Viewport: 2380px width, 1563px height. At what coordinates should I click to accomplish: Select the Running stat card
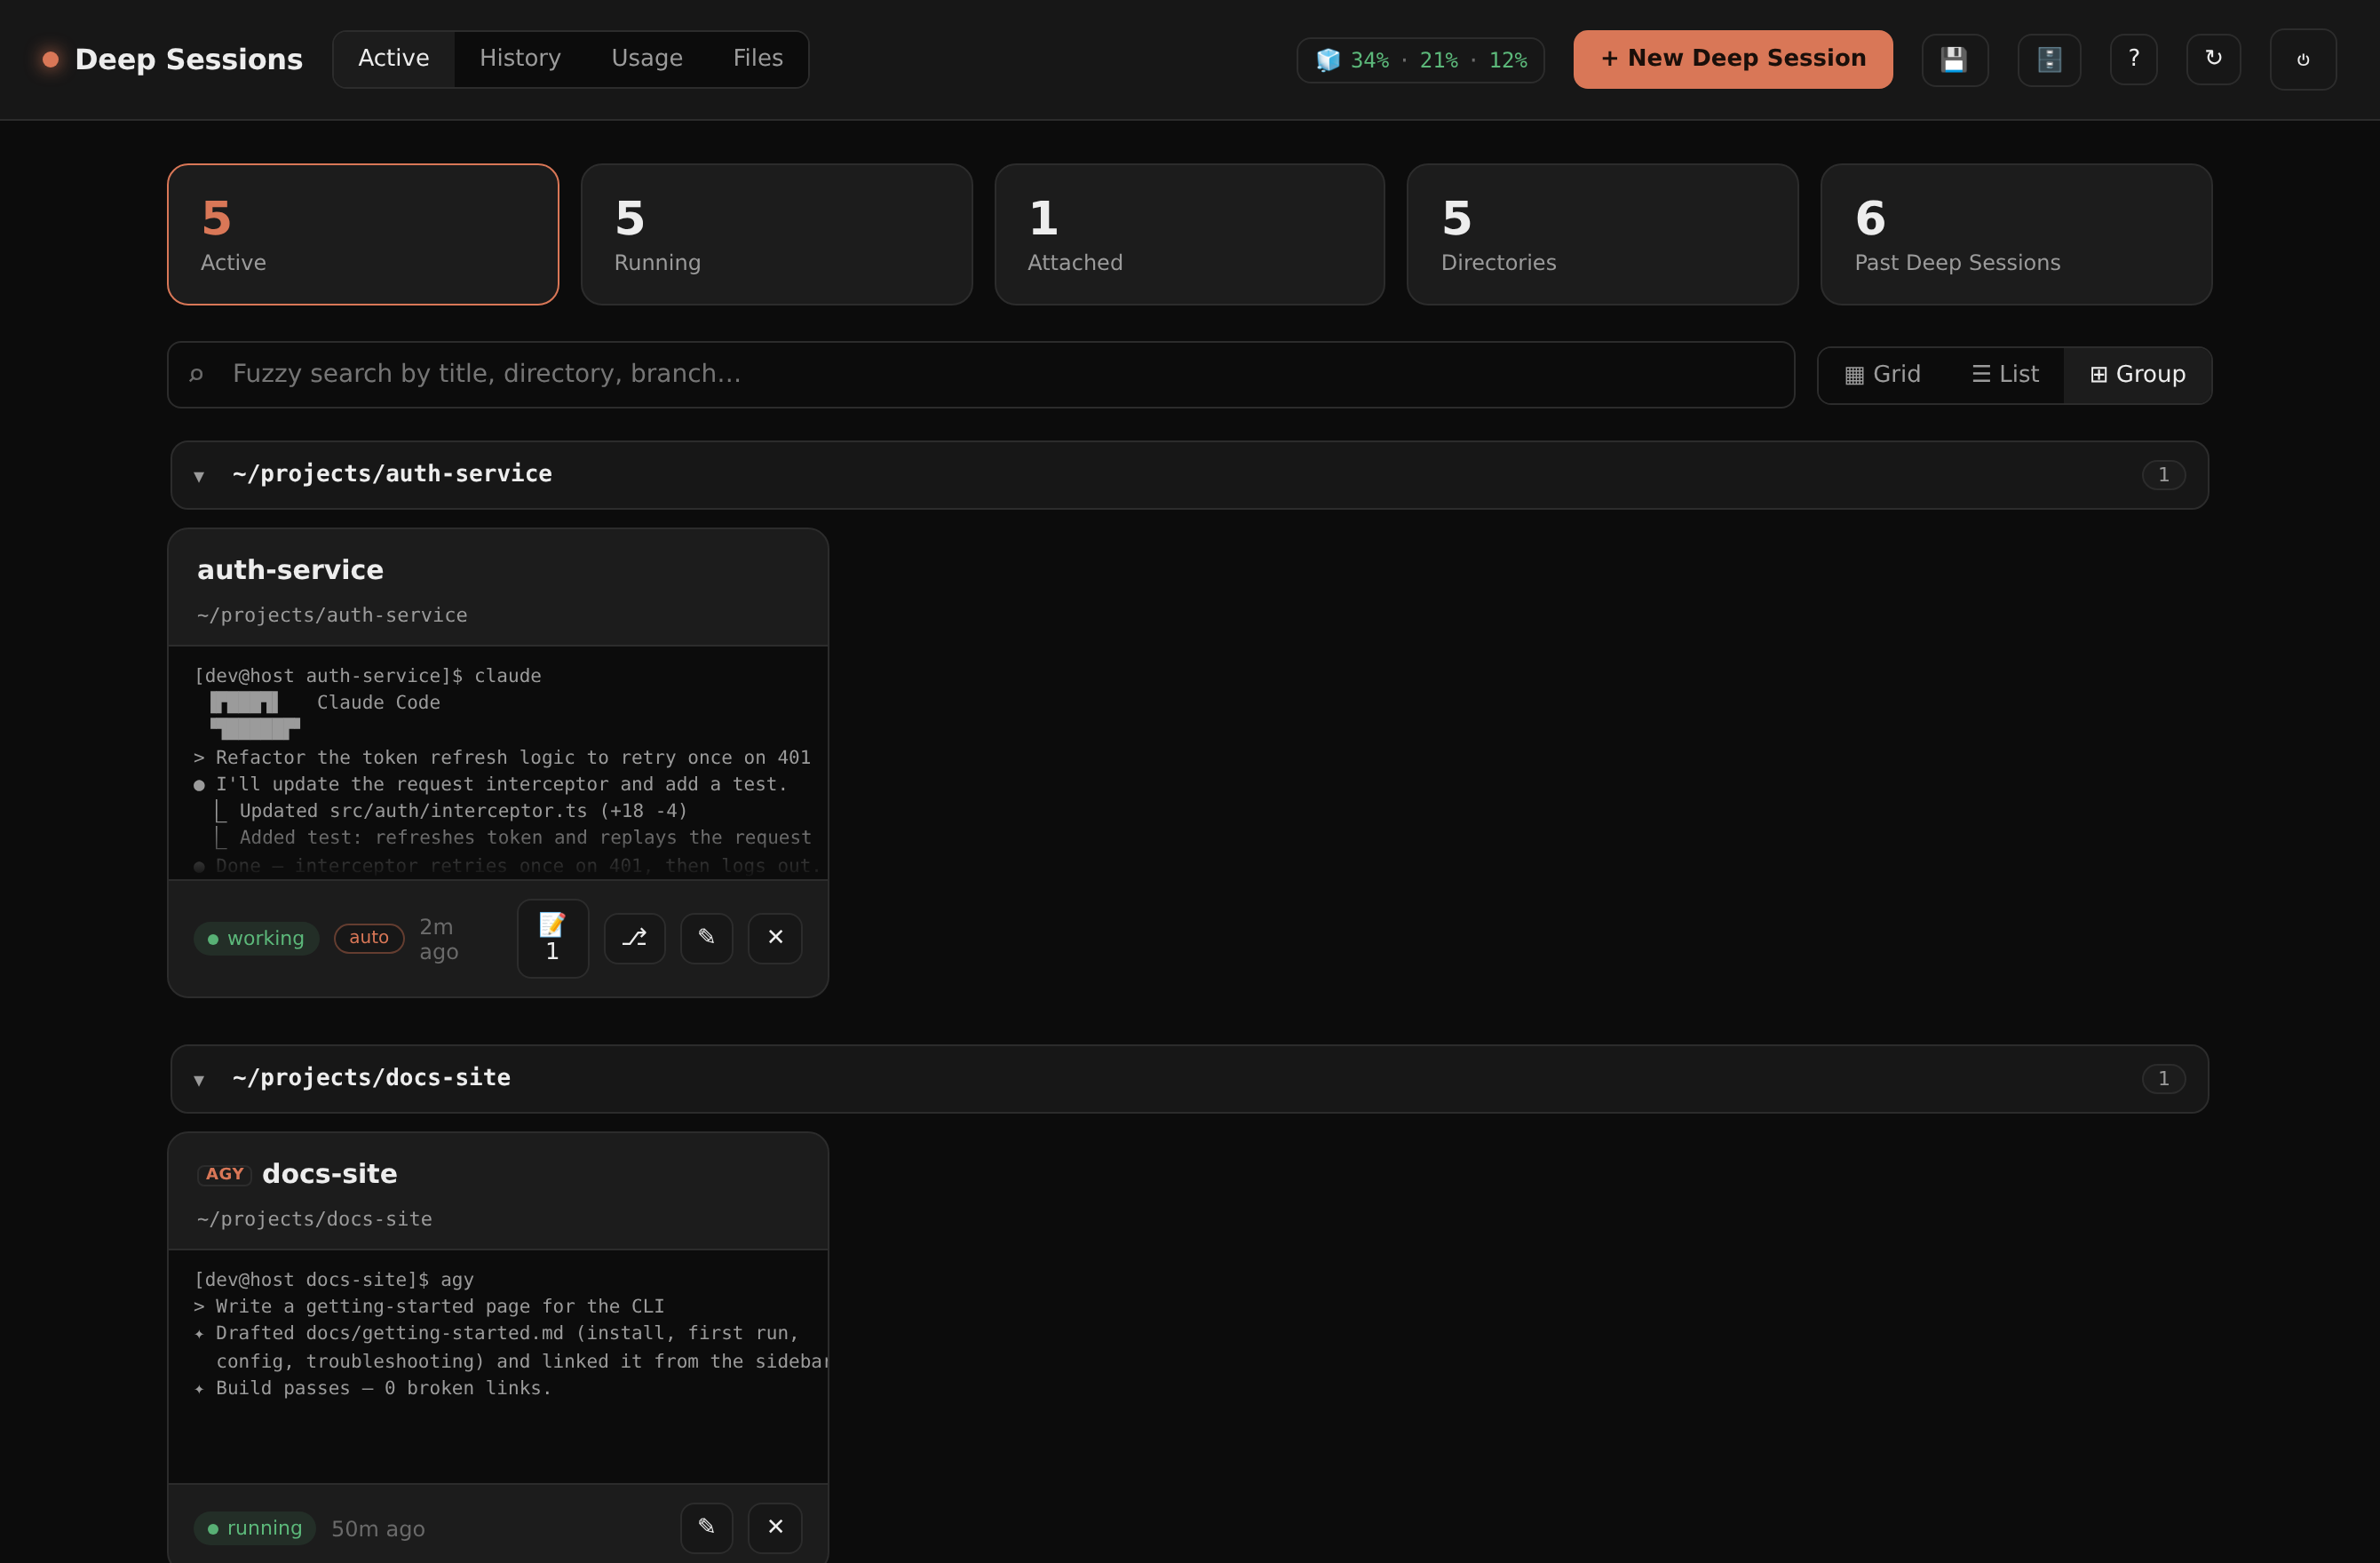[x=776, y=234]
